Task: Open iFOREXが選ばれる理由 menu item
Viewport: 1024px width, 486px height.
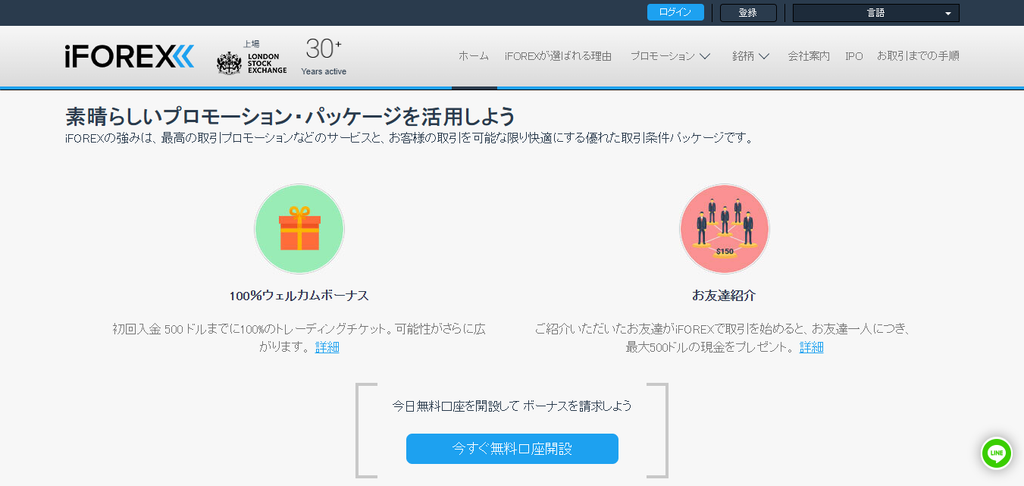Action: coord(558,56)
